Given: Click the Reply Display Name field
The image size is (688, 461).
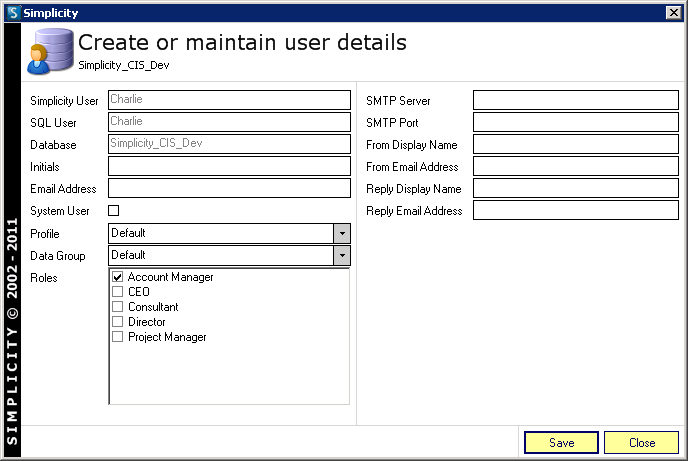Looking at the screenshot, I should tap(576, 188).
